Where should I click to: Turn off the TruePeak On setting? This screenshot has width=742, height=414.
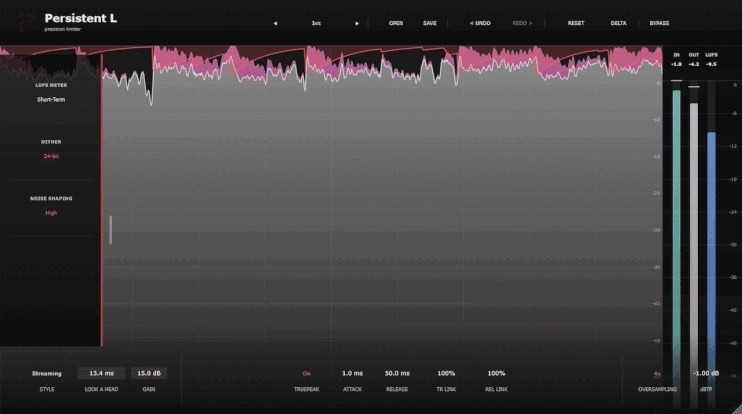306,373
